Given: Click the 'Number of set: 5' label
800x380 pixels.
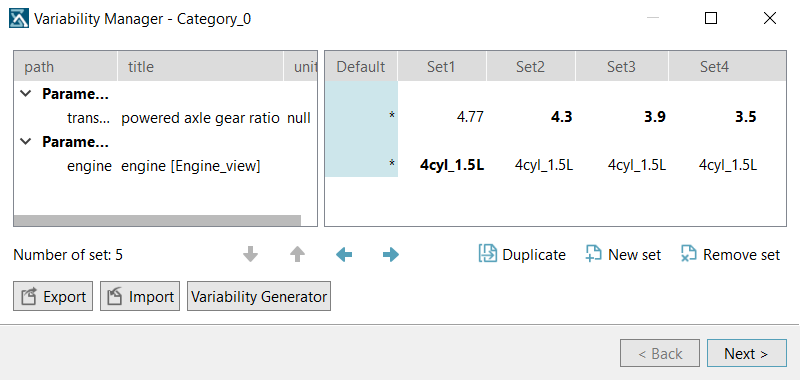Looking at the screenshot, I should coord(68,255).
